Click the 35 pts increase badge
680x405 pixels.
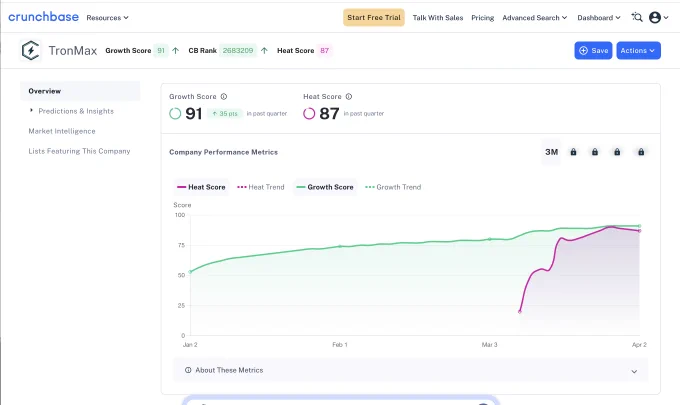pos(225,114)
